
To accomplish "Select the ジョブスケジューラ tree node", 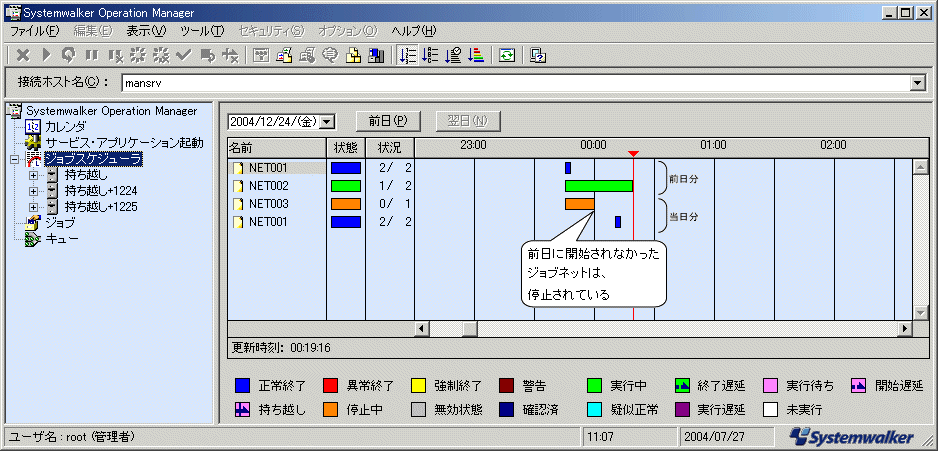I will point(93,159).
